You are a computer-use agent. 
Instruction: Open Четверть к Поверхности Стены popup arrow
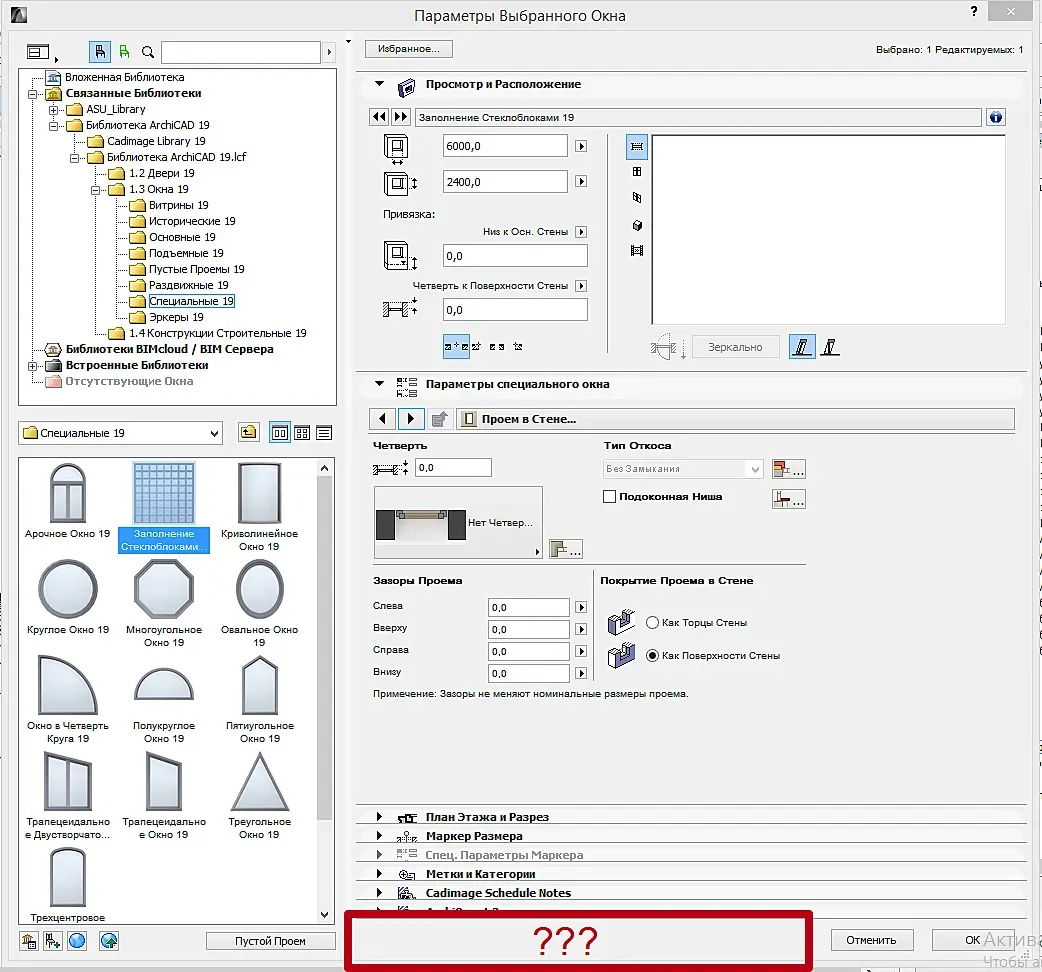(x=581, y=286)
